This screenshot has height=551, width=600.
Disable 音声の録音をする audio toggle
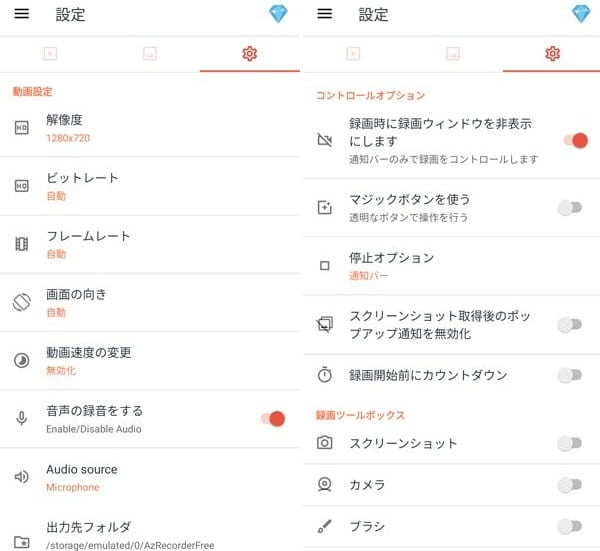point(272,419)
